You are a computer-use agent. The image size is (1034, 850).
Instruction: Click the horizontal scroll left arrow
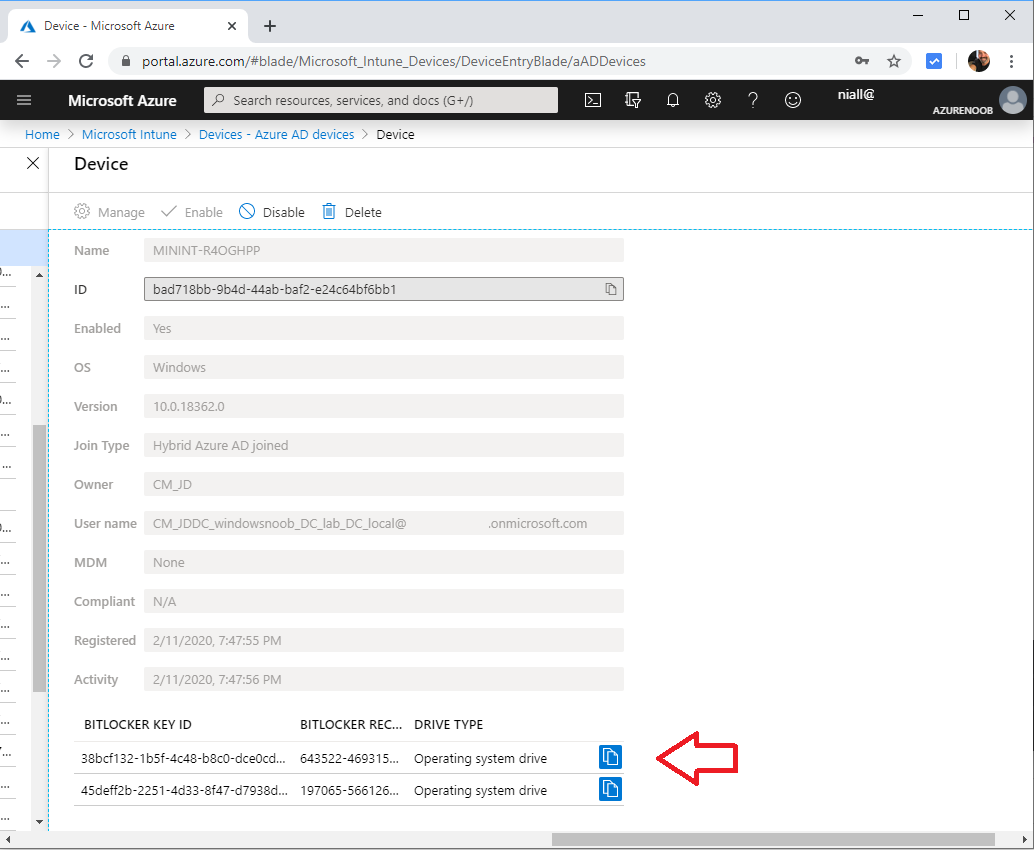[x=8, y=839]
